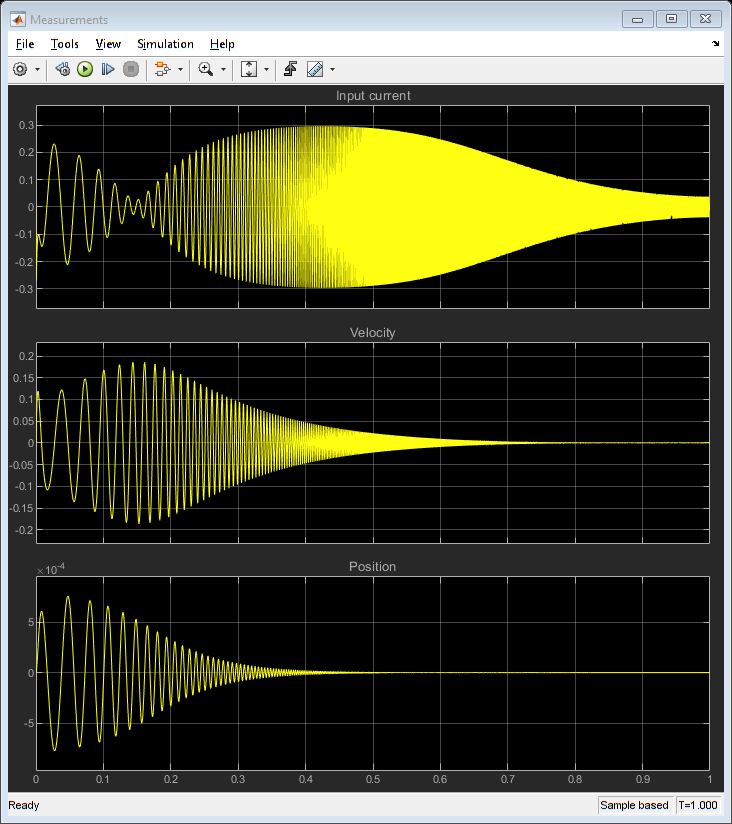Image resolution: width=732 pixels, height=824 pixels.
Task: Open the scope Configuration Properties gear
Action: click(20, 69)
